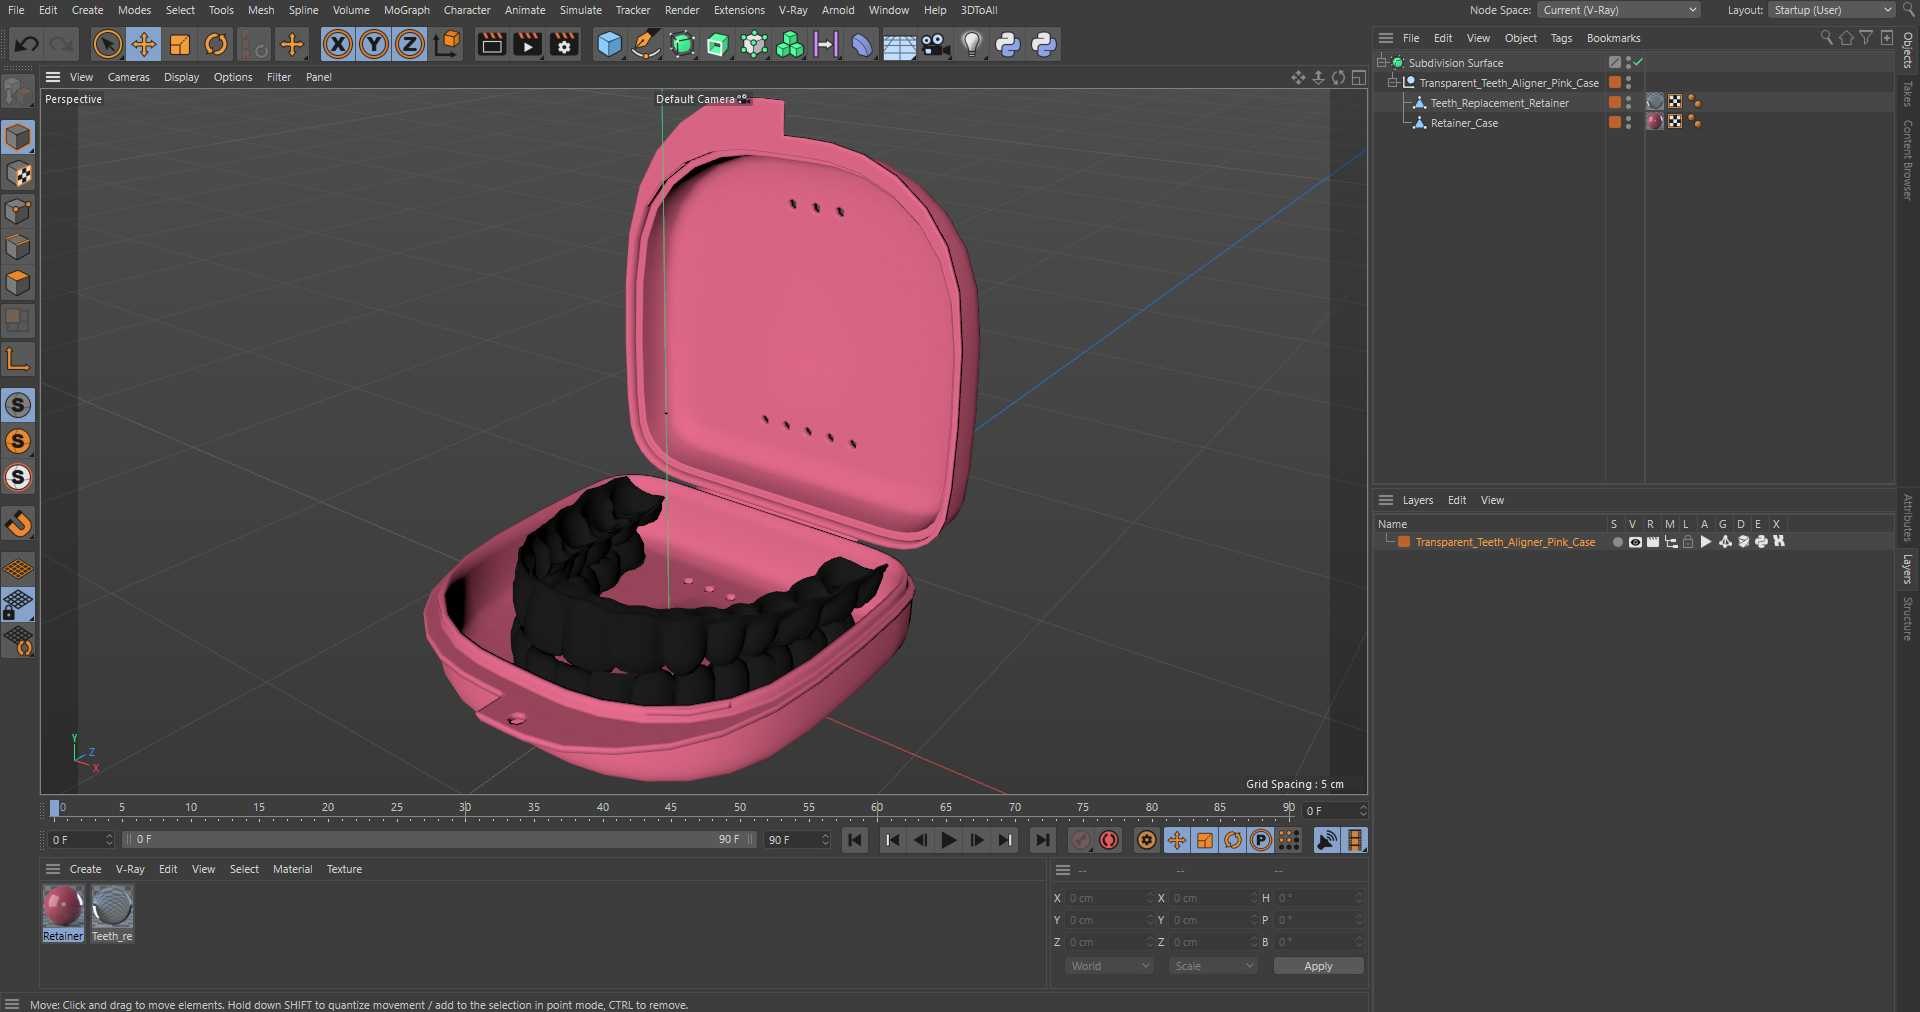Image resolution: width=1920 pixels, height=1012 pixels.
Task: Open viewport Cameras menu
Action: (x=129, y=77)
